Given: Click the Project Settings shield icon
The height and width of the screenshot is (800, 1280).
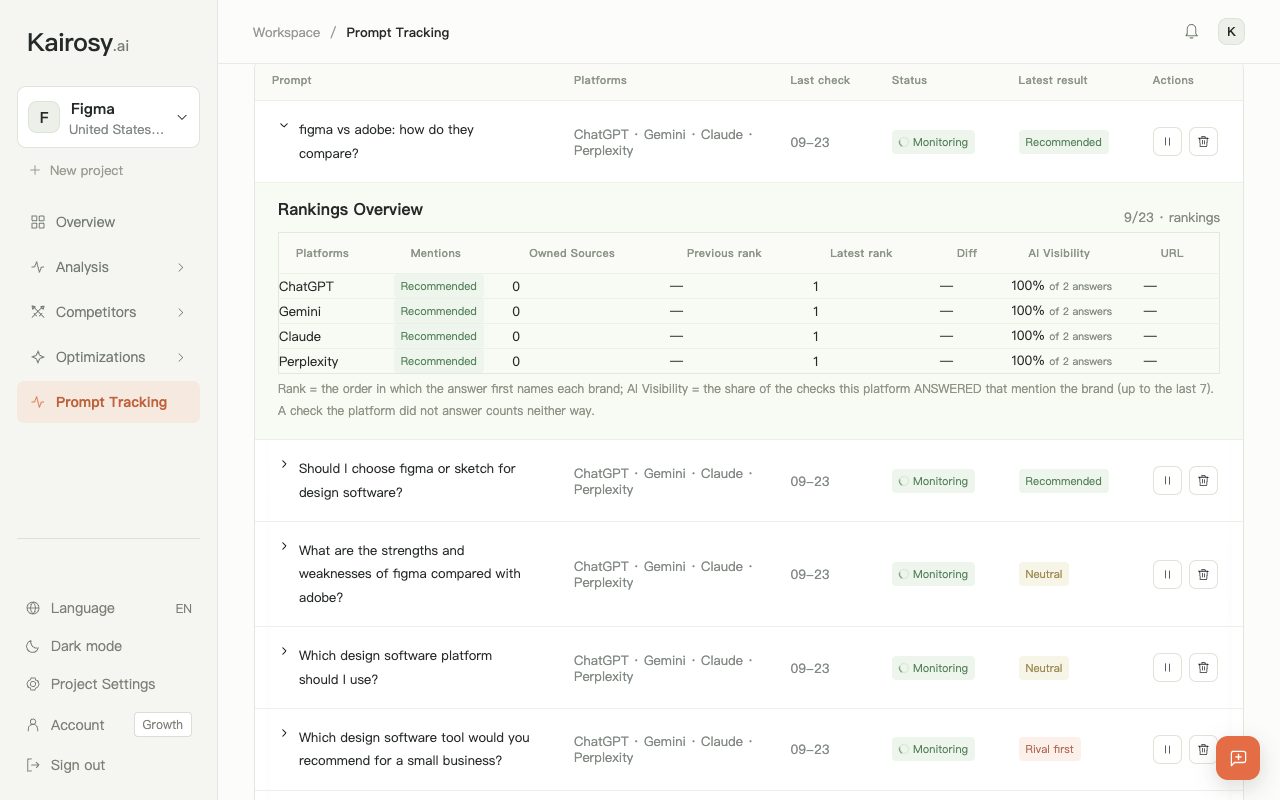Looking at the screenshot, I should point(33,684).
